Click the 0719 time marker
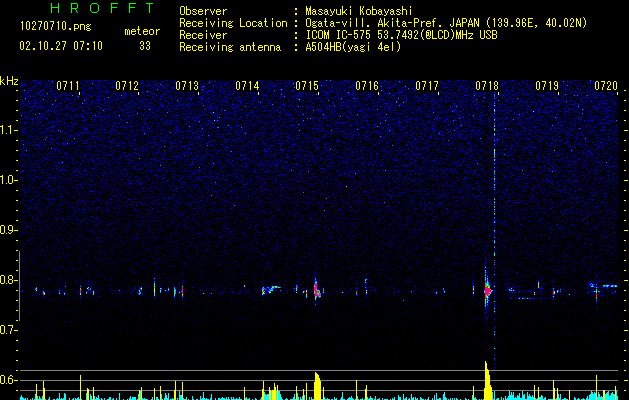Image resolution: width=629 pixels, height=400 pixels. pos(547,86)
